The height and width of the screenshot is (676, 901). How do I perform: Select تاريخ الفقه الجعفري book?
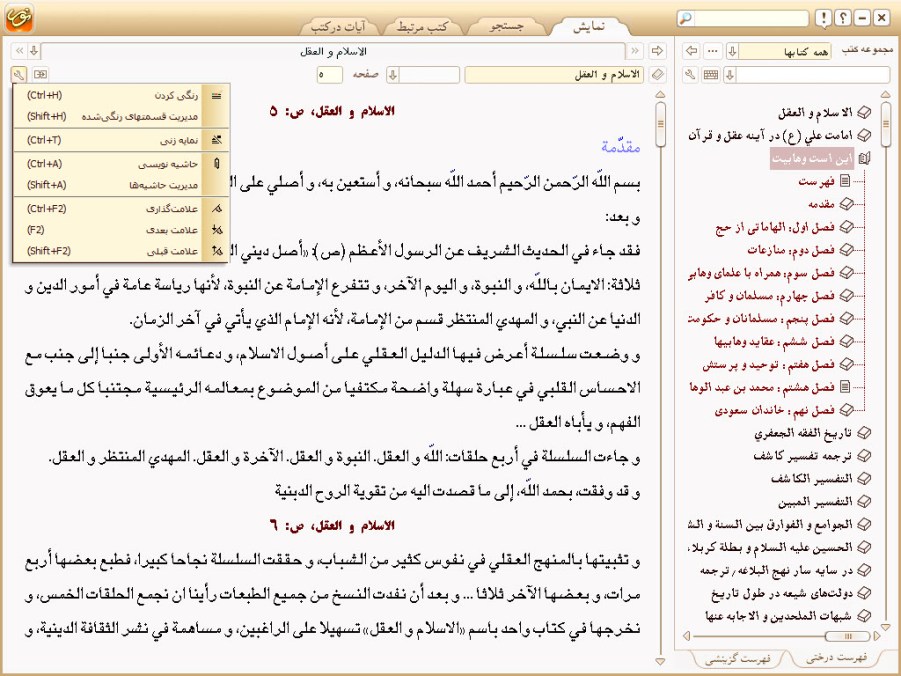pos(803,433)
